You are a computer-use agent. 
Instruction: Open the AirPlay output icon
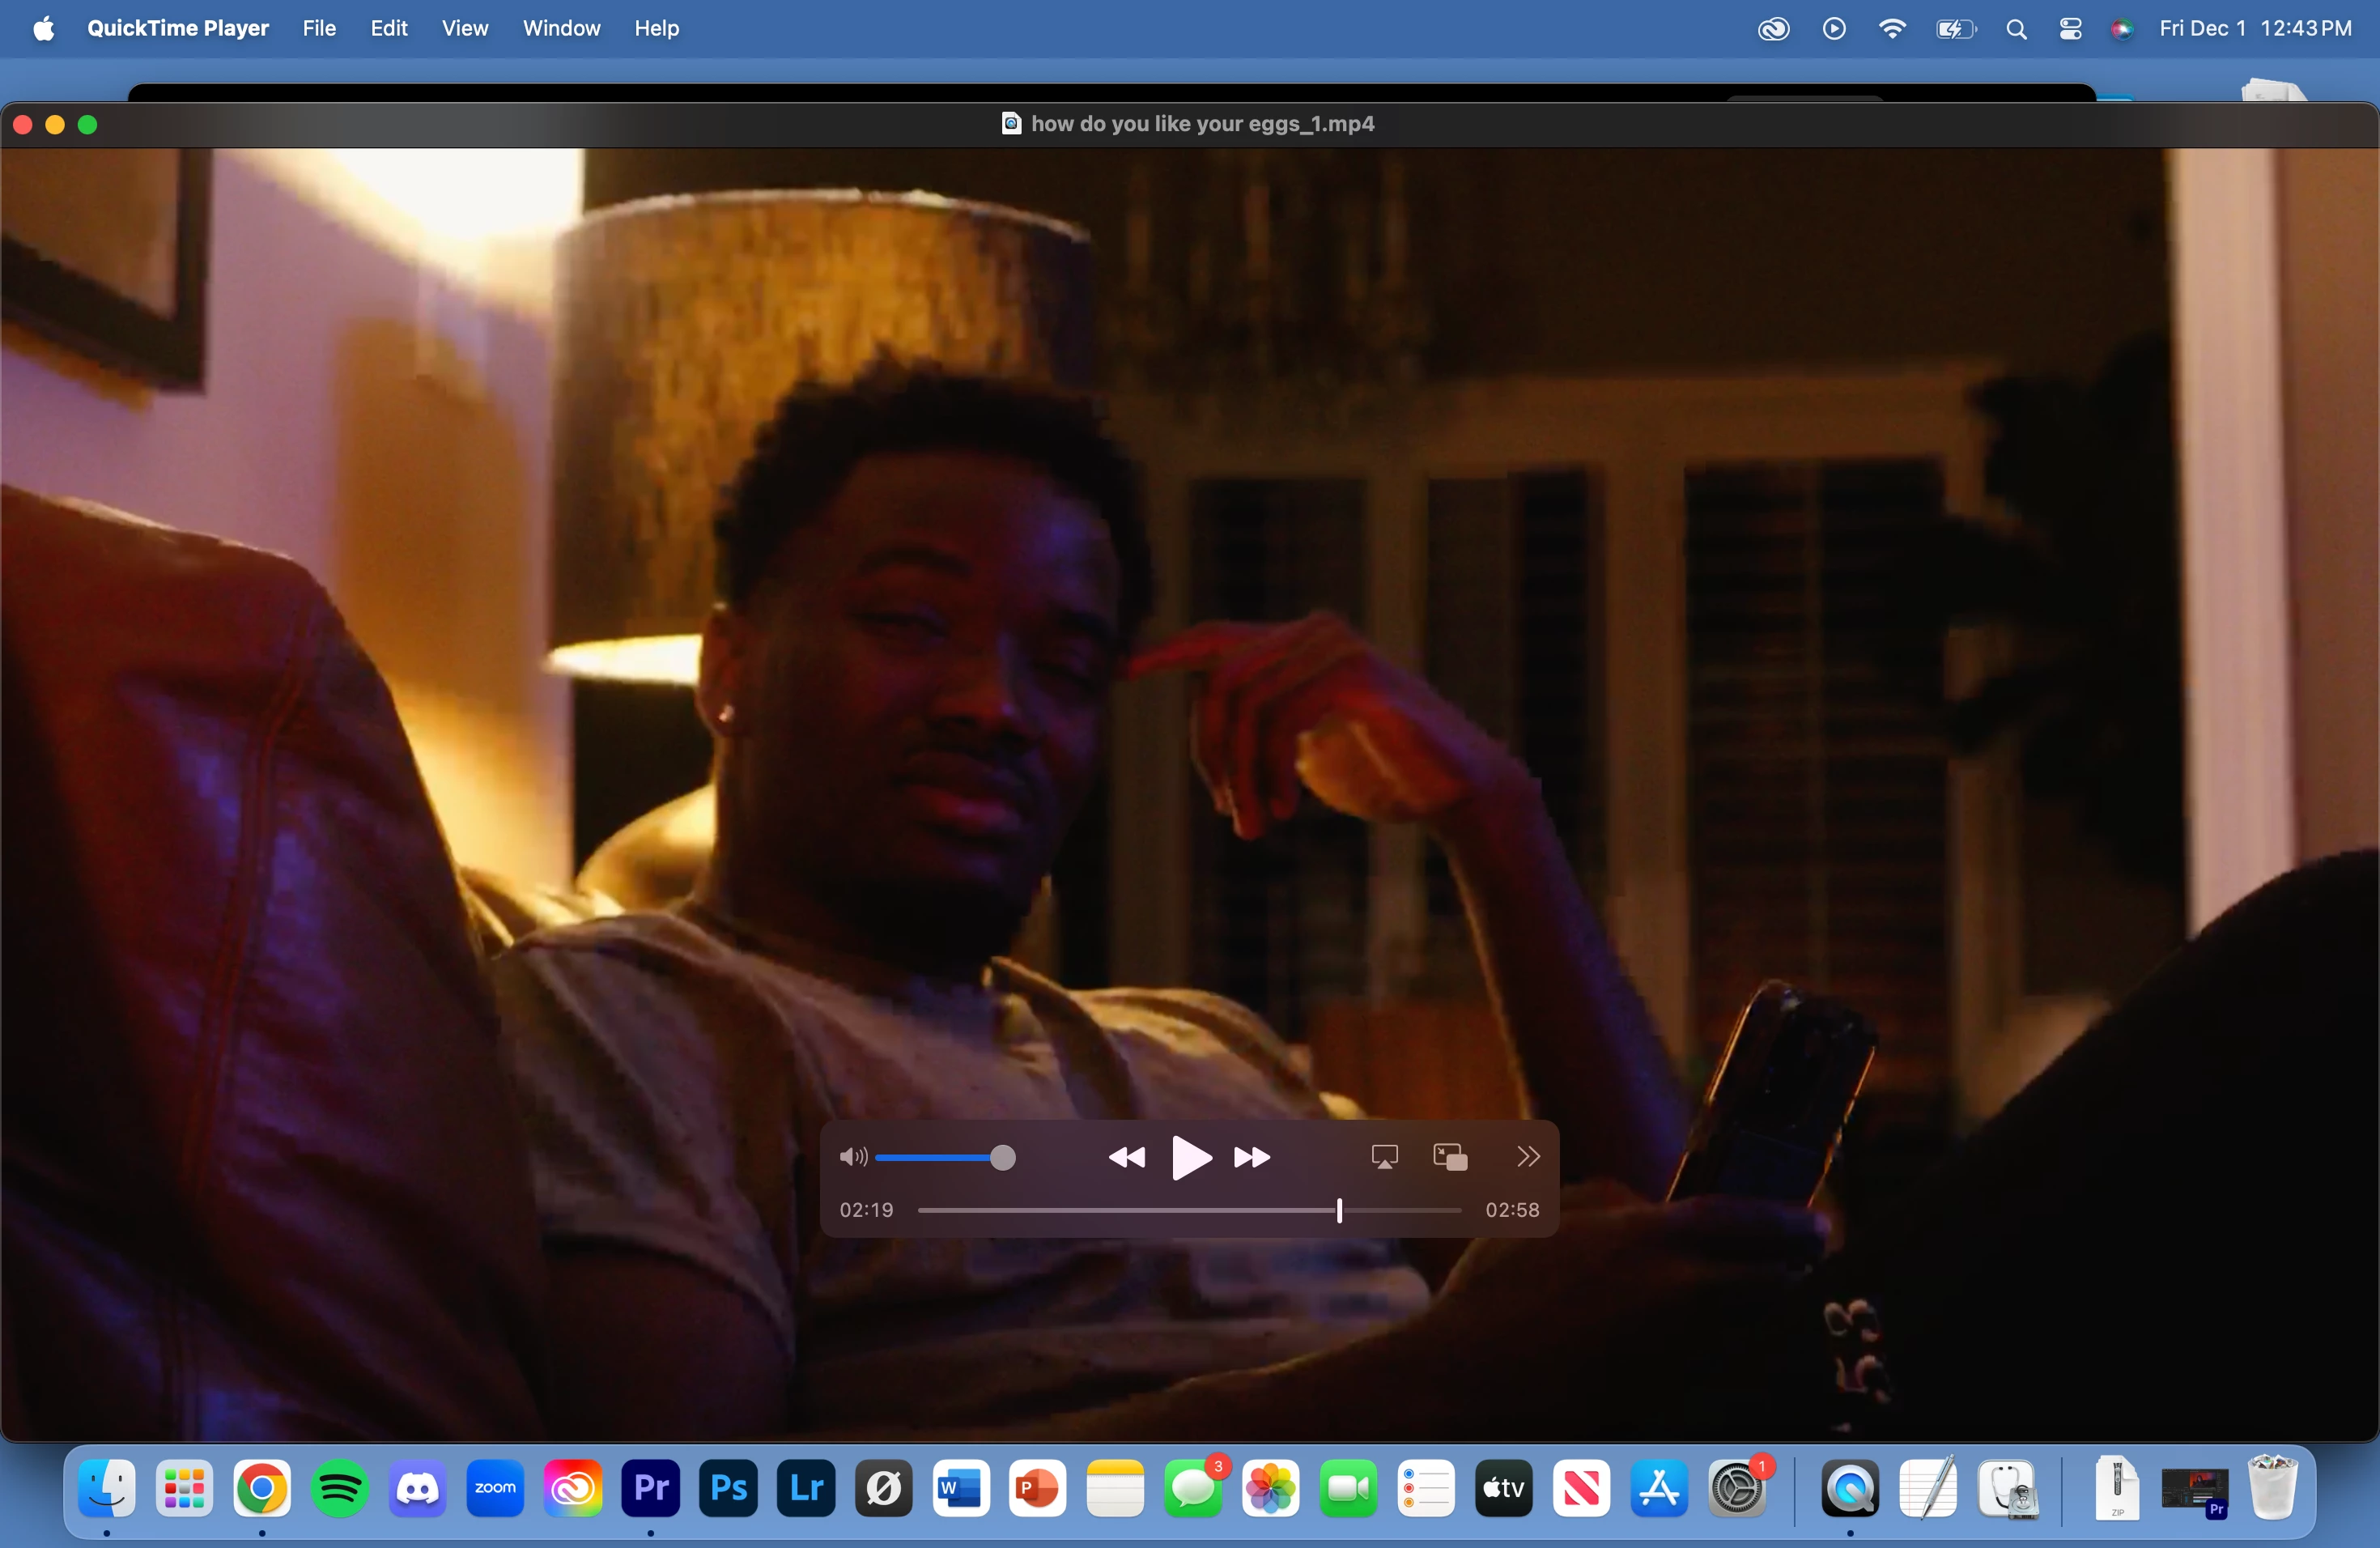[1384, 1157]
